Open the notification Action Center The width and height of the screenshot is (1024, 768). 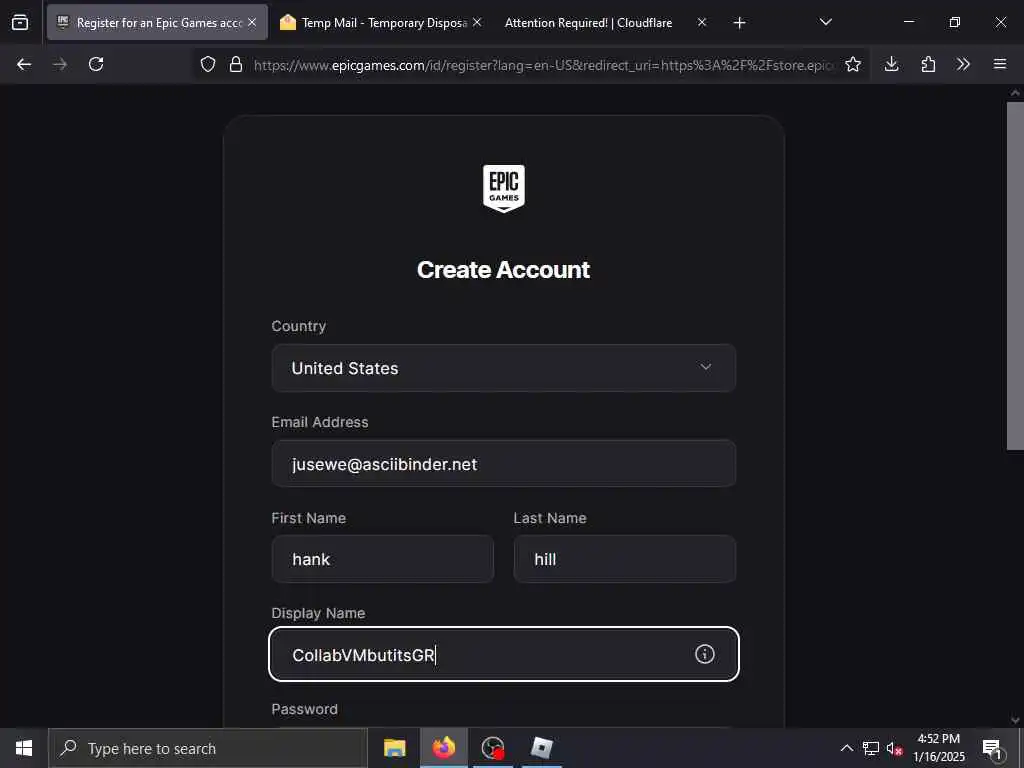pos(992,748)
